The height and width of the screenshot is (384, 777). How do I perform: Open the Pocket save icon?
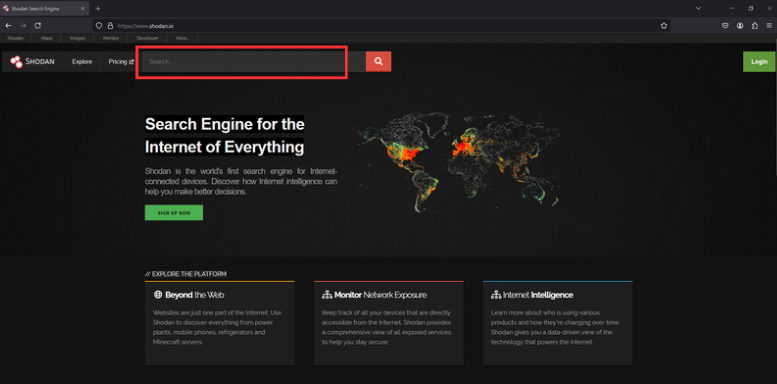[x=725, y=26]
